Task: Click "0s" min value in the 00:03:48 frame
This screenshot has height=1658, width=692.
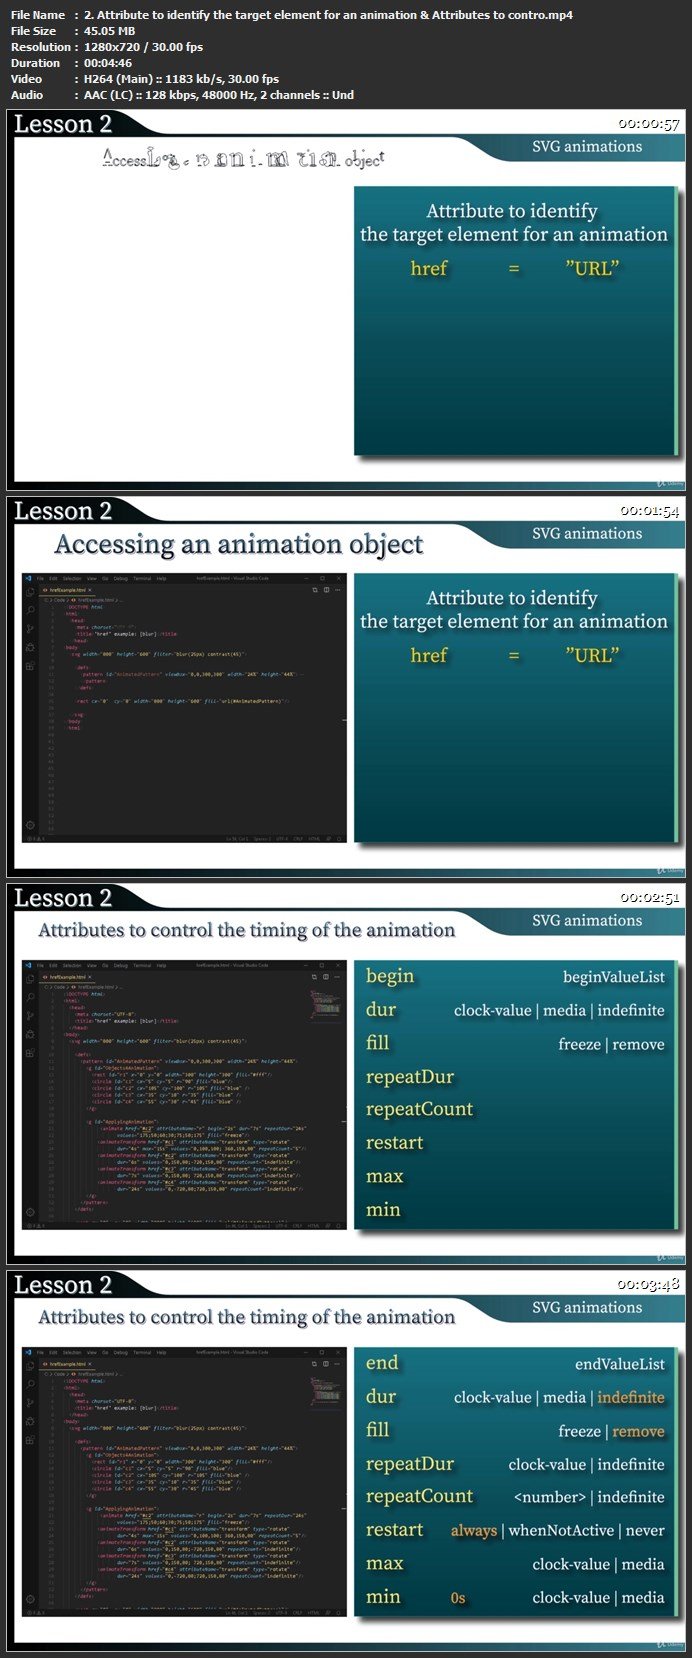Action: click(x=458, y=1598)
